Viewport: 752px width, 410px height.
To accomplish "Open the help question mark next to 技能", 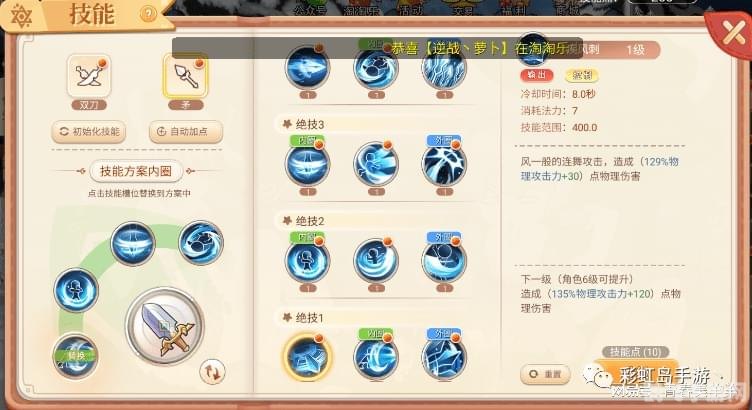I will pos(148,14).
